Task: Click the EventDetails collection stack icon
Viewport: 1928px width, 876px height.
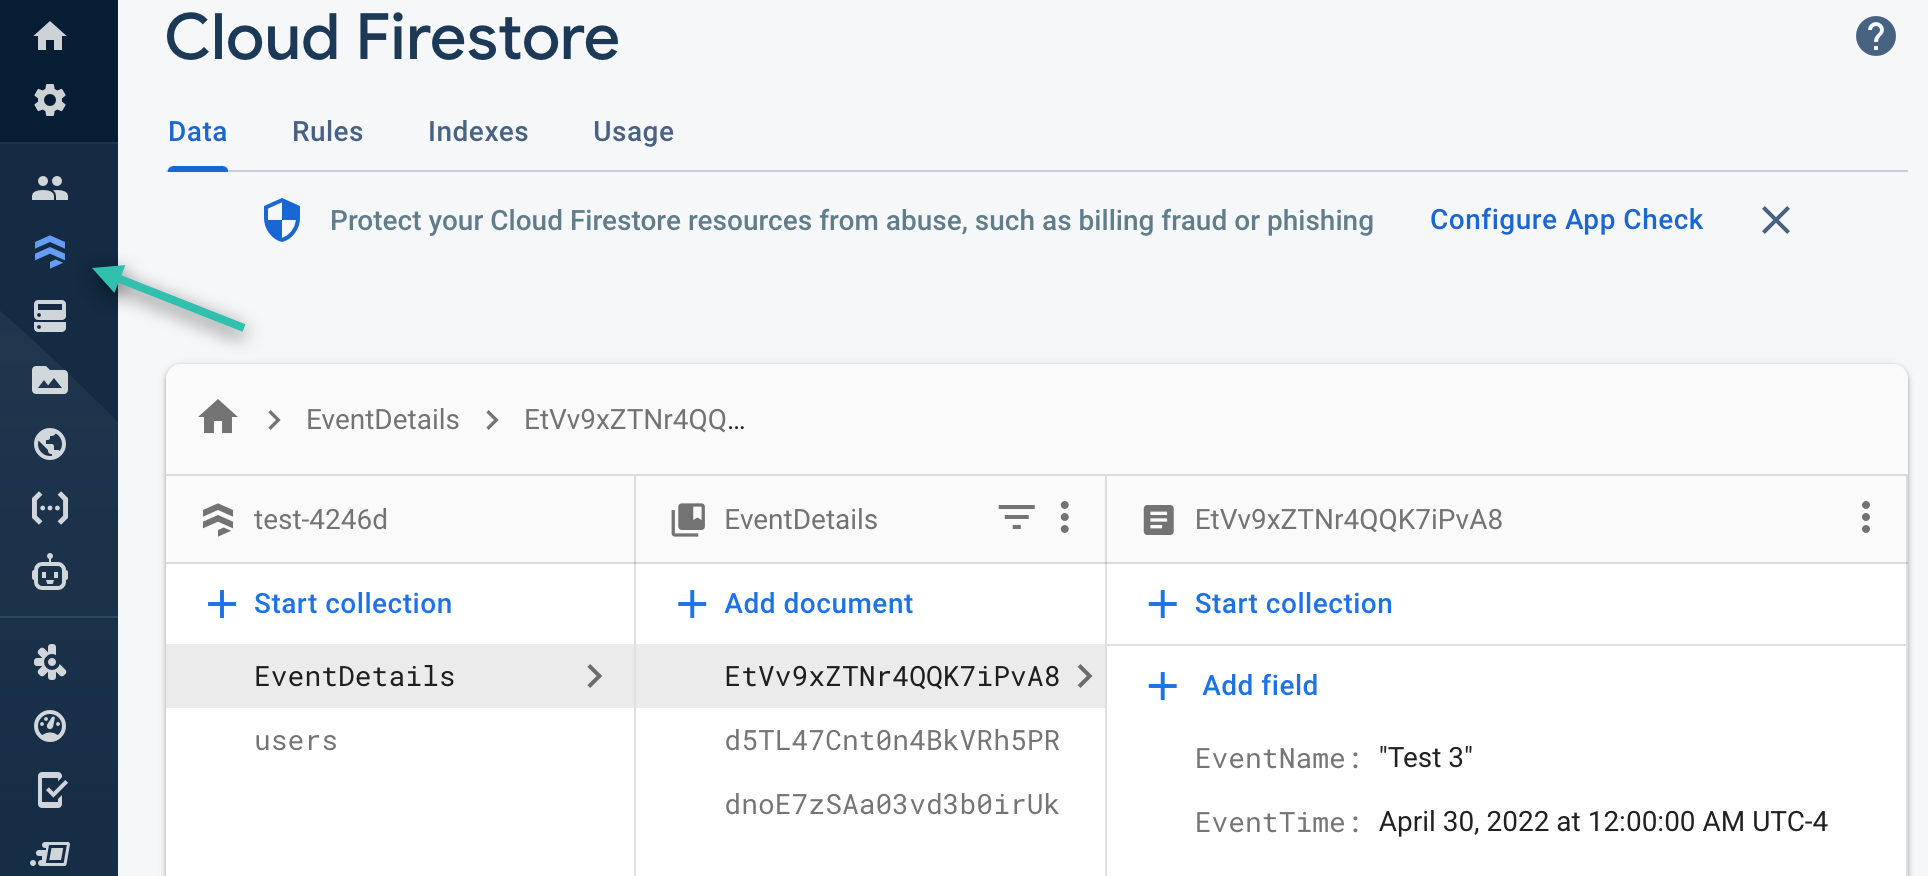Action: 688,519
